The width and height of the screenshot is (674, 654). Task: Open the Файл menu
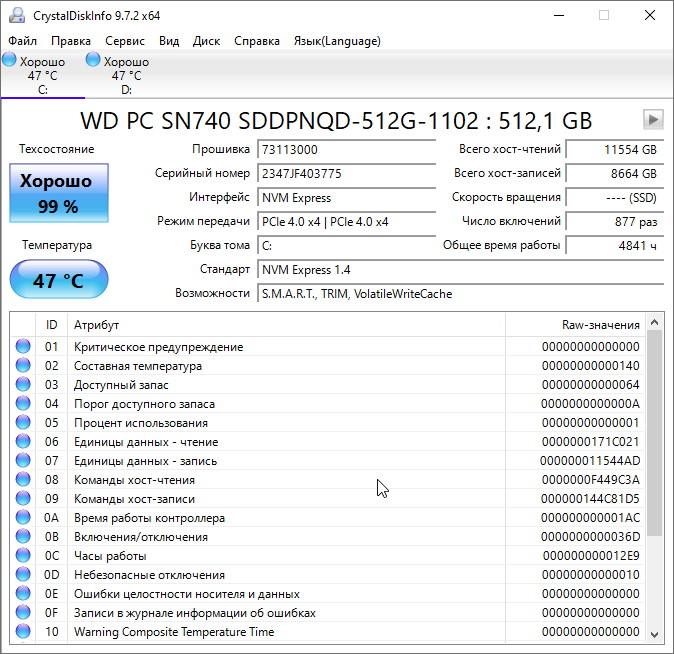point(22,41)
